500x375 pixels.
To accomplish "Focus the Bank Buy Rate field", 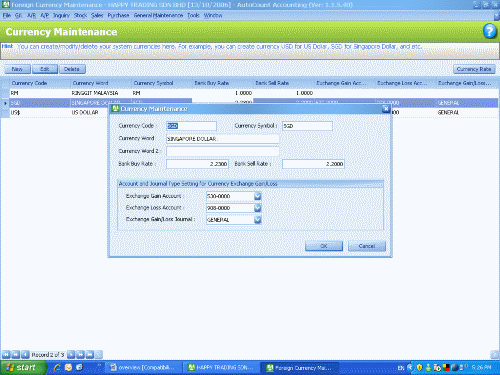I will [x=197, y=164].
